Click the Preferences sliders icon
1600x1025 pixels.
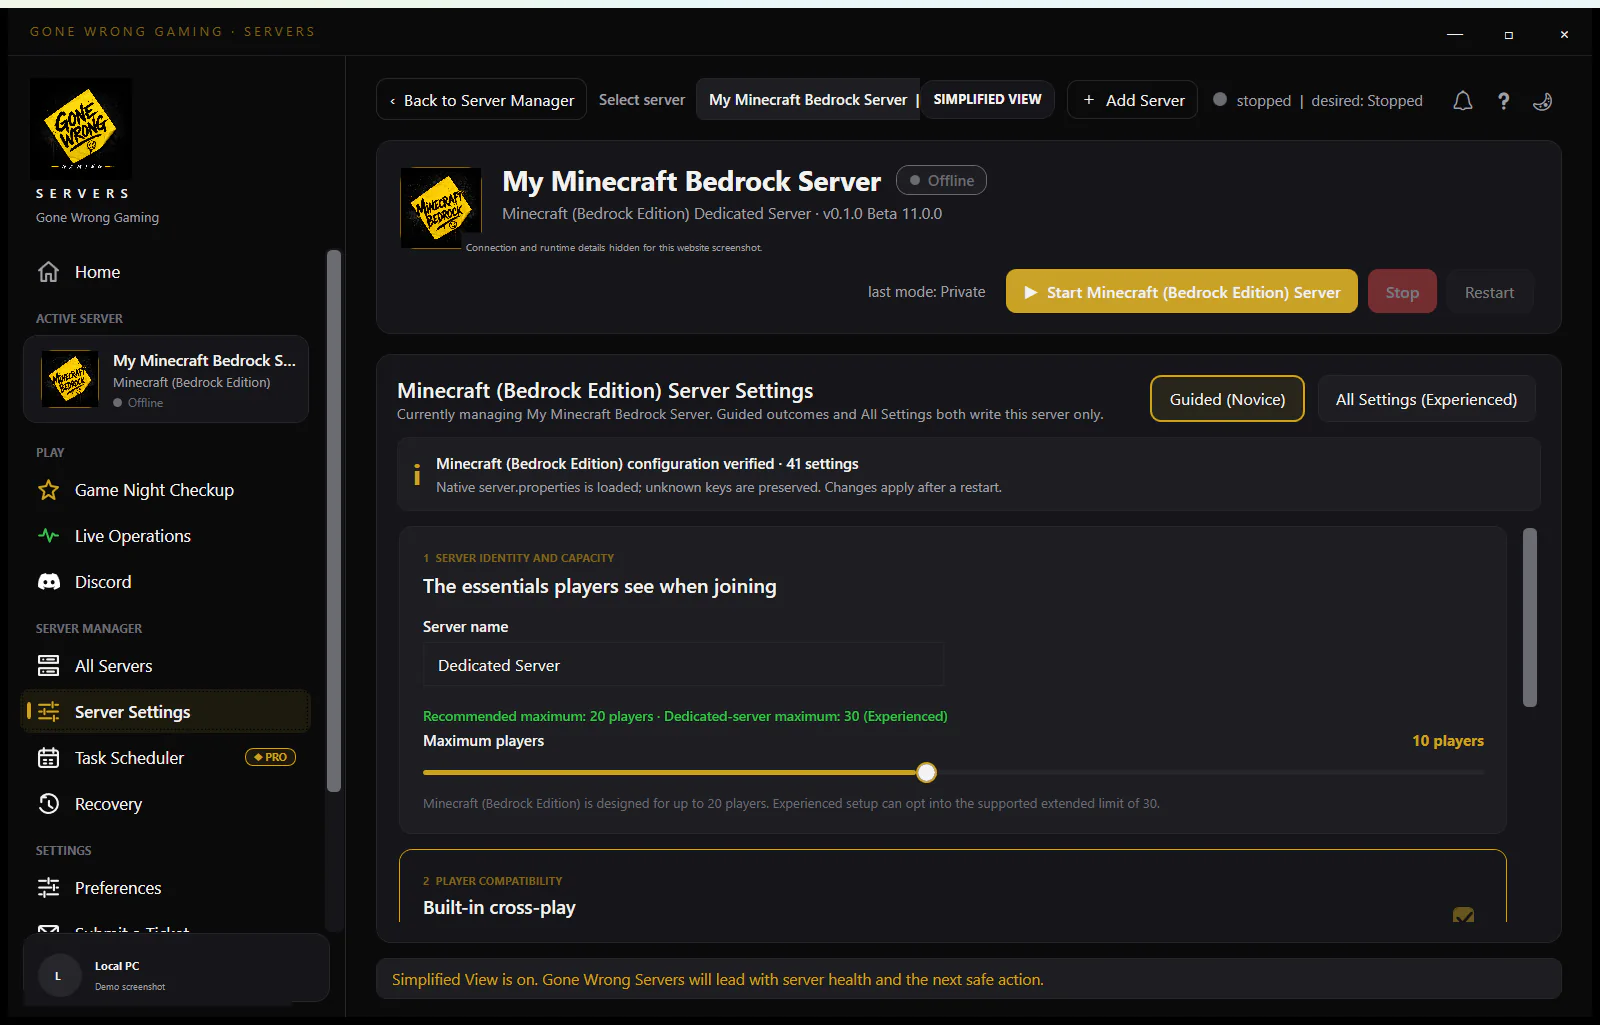point(48,888)
